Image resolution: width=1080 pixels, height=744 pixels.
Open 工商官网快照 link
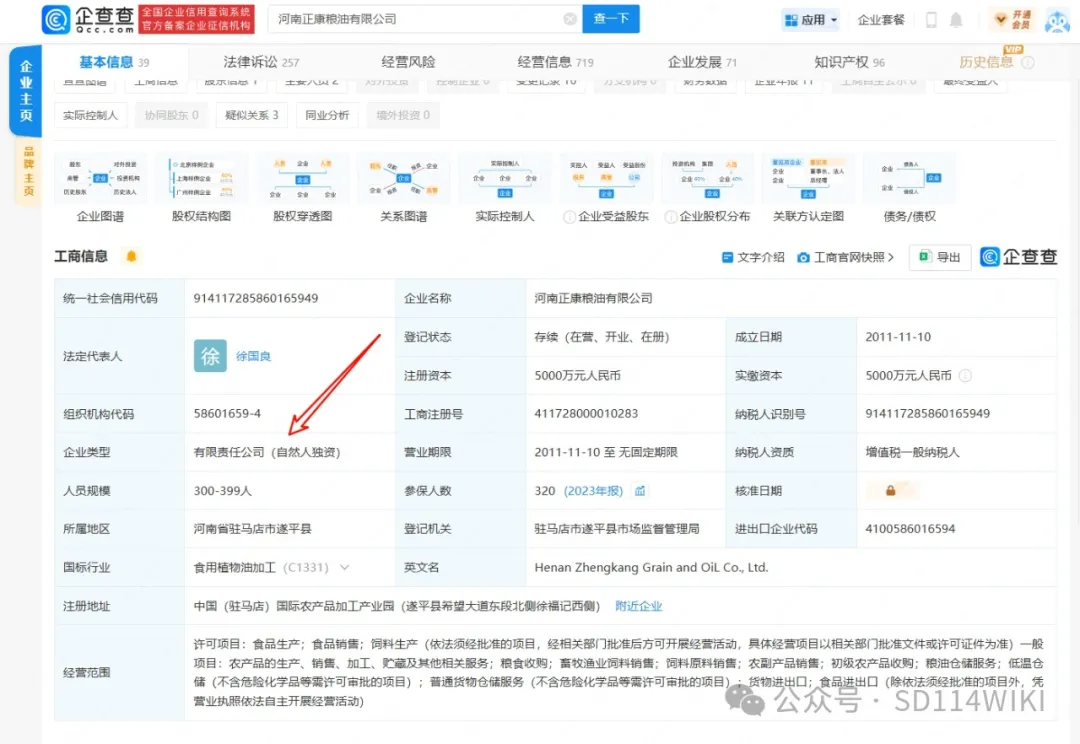click(x=845, y=257)
